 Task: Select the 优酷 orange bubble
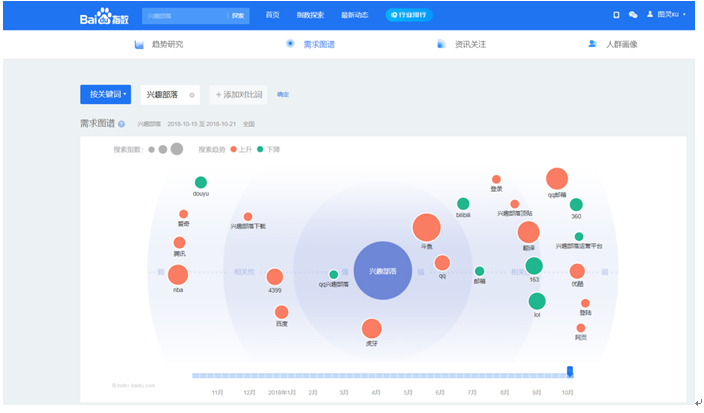[577, 271]
